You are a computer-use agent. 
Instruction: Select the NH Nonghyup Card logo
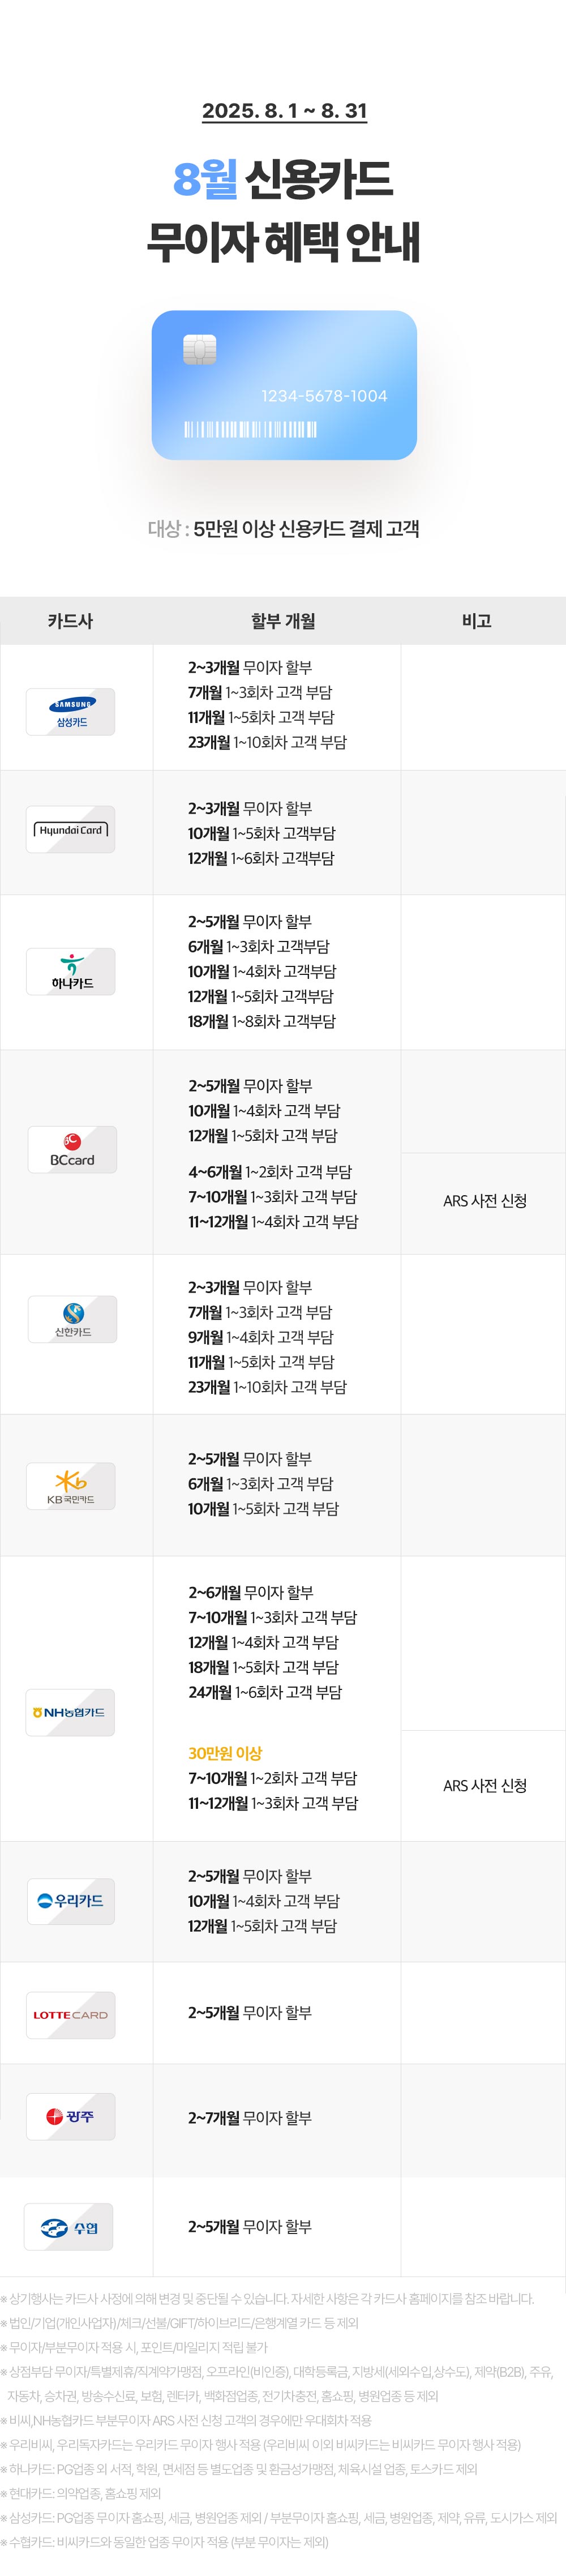click(x=71, y=1712)
